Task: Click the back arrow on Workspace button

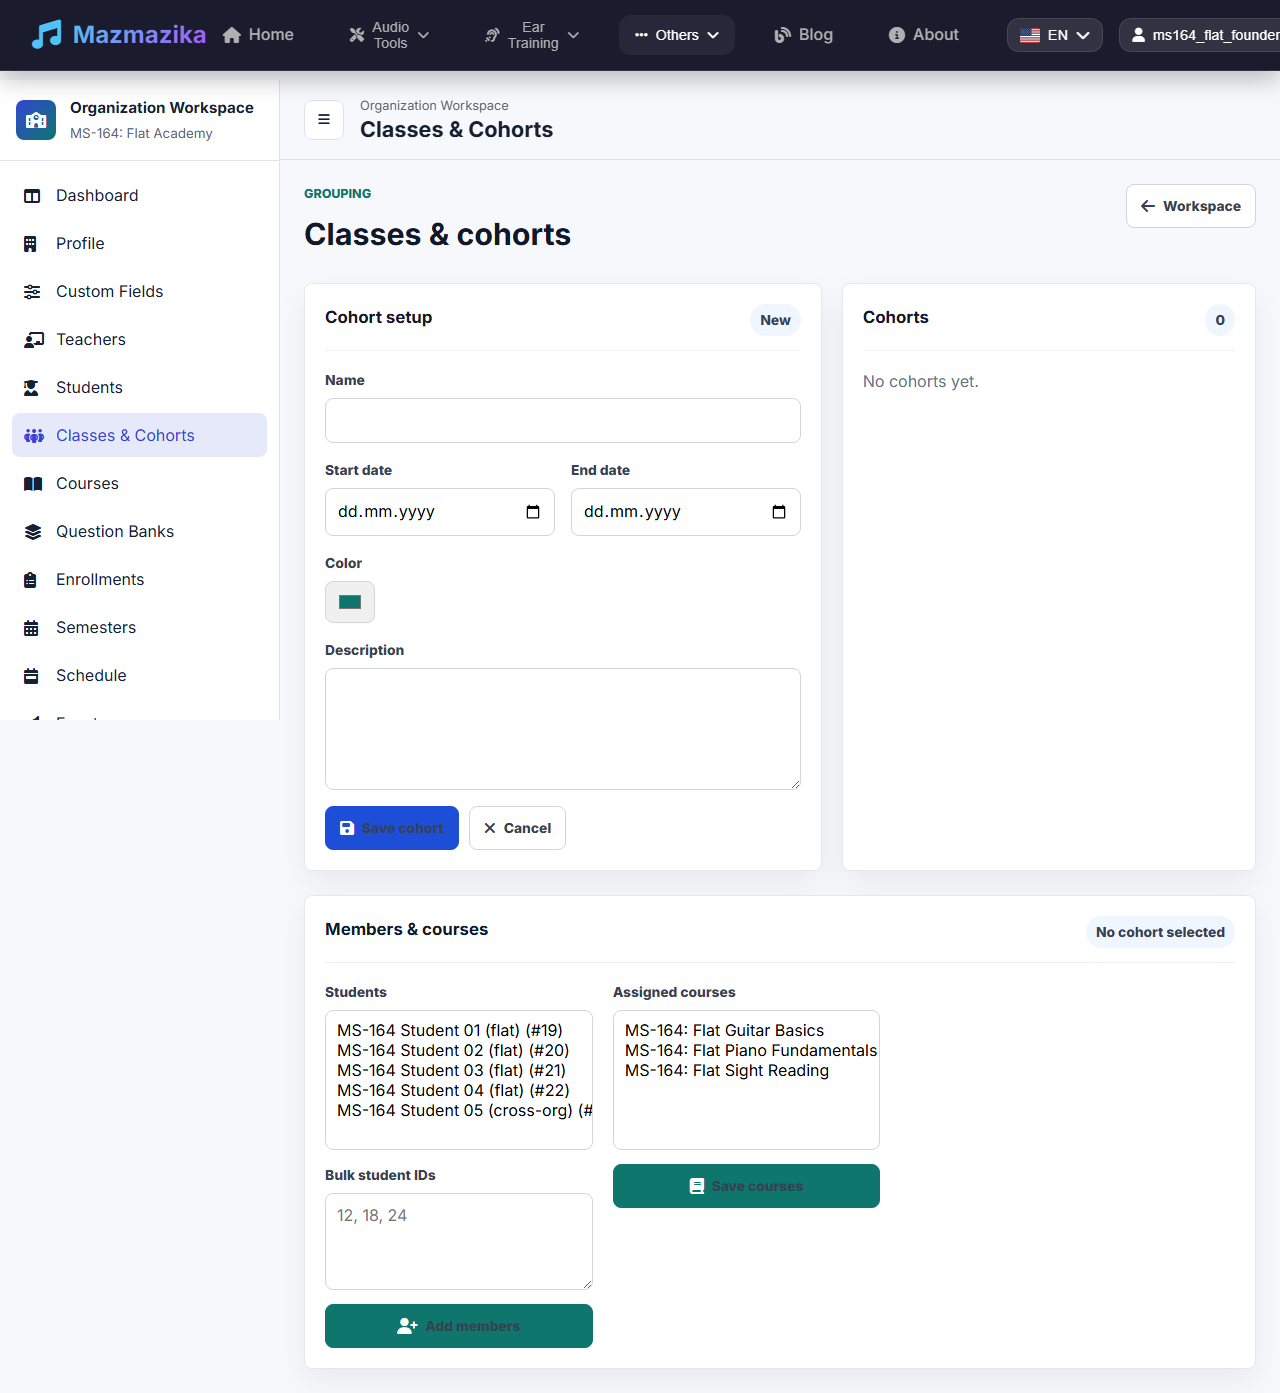Action: (x=1148, y=206)
